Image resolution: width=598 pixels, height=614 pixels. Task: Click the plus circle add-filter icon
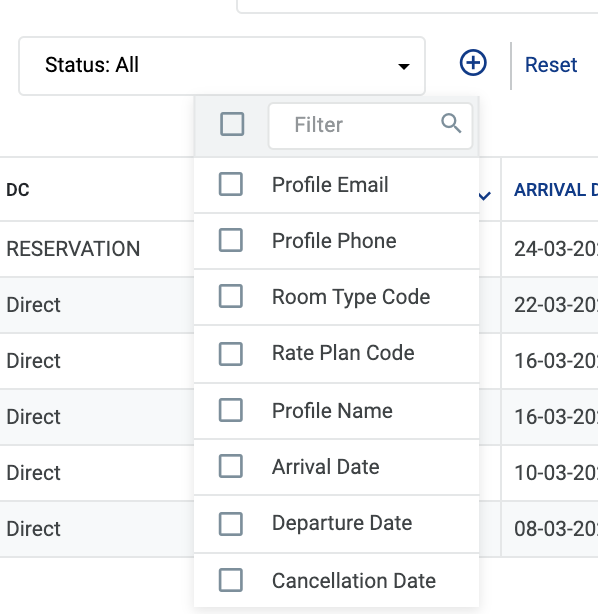pyautogui.click(x=473, y=63)
